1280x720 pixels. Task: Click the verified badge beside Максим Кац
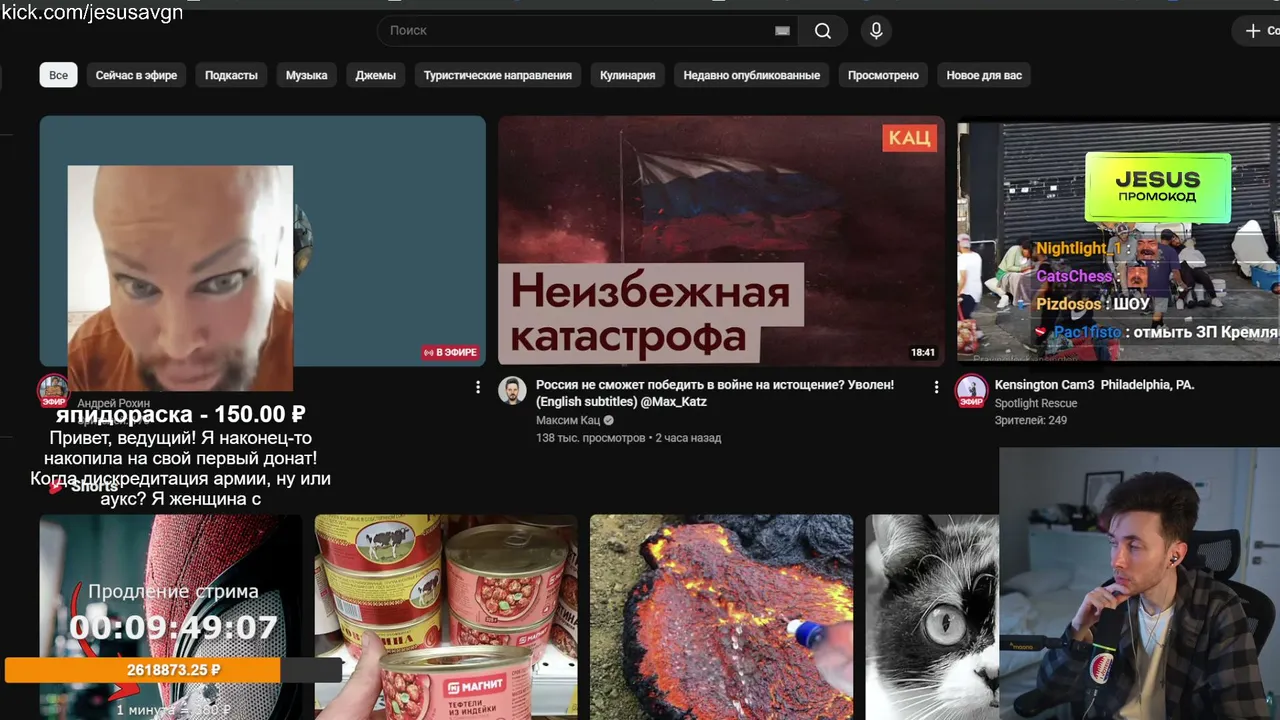pyautogui.click(x=608, y=421)
